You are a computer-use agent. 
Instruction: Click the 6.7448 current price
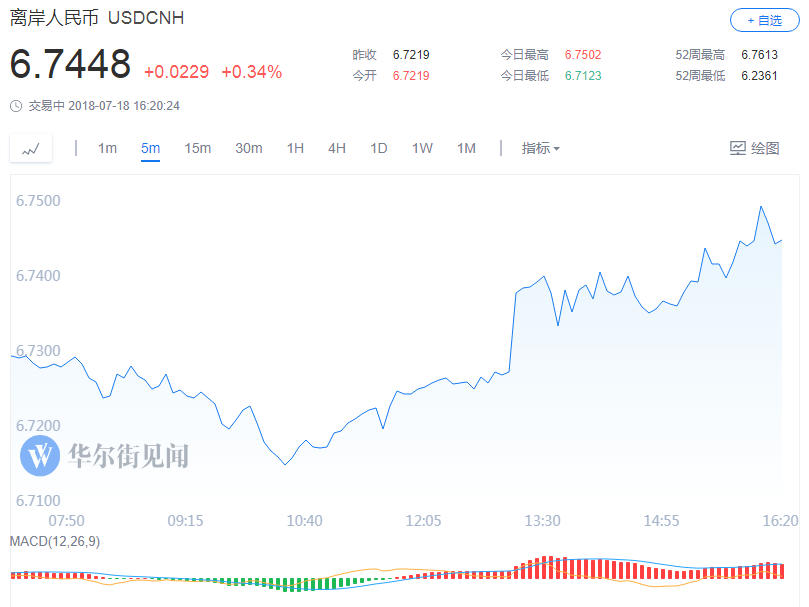point(71,65)
